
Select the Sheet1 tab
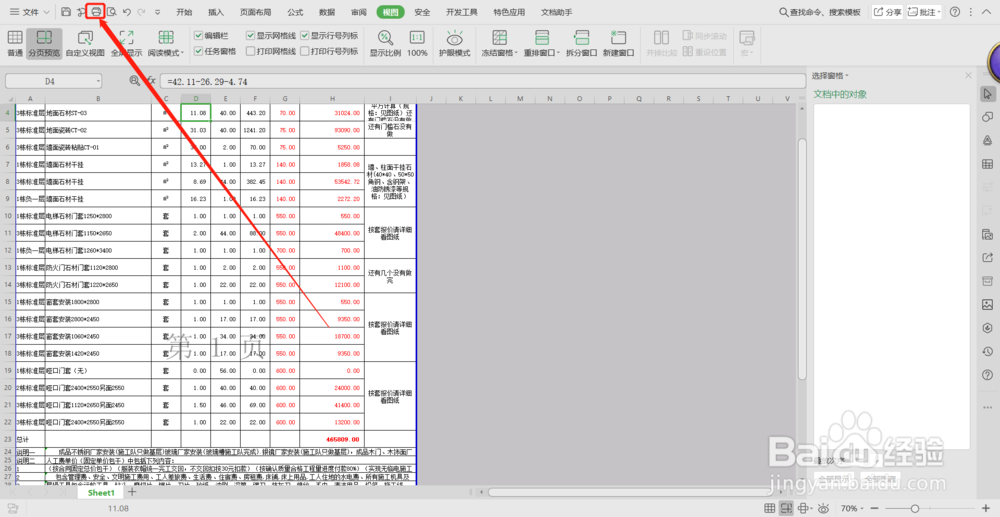pos(101,493)
